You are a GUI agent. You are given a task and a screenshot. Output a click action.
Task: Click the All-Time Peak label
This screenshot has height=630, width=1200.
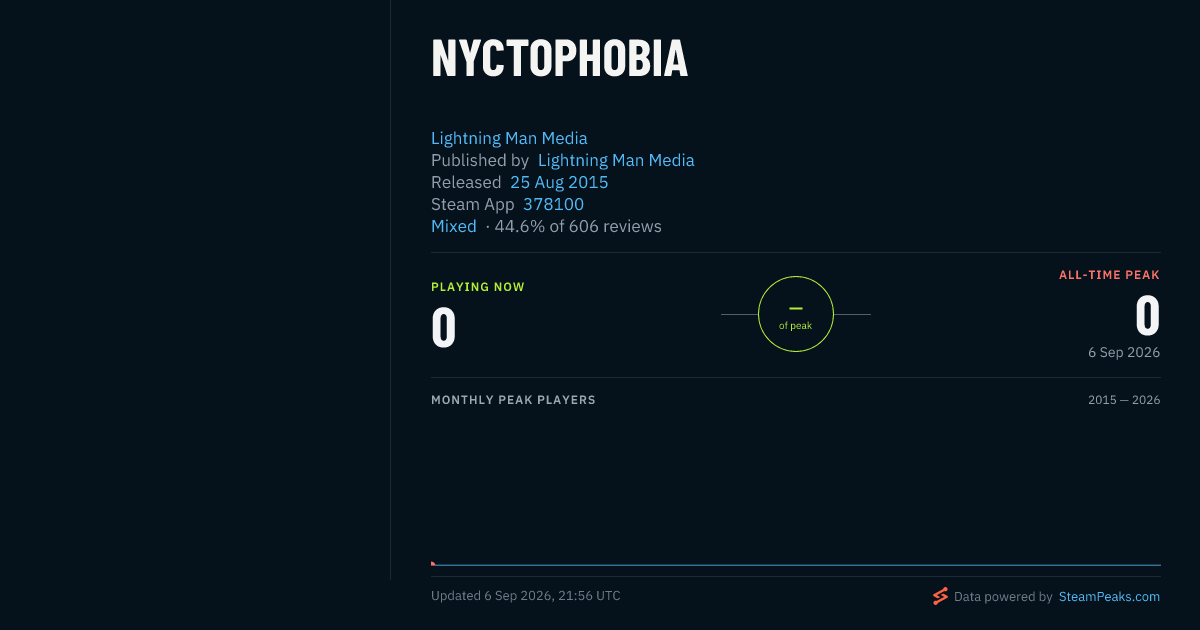(1110, 275)
